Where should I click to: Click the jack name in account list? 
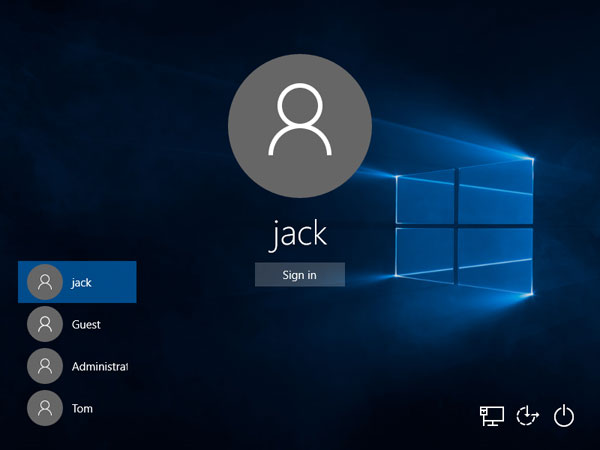point(82,283)
